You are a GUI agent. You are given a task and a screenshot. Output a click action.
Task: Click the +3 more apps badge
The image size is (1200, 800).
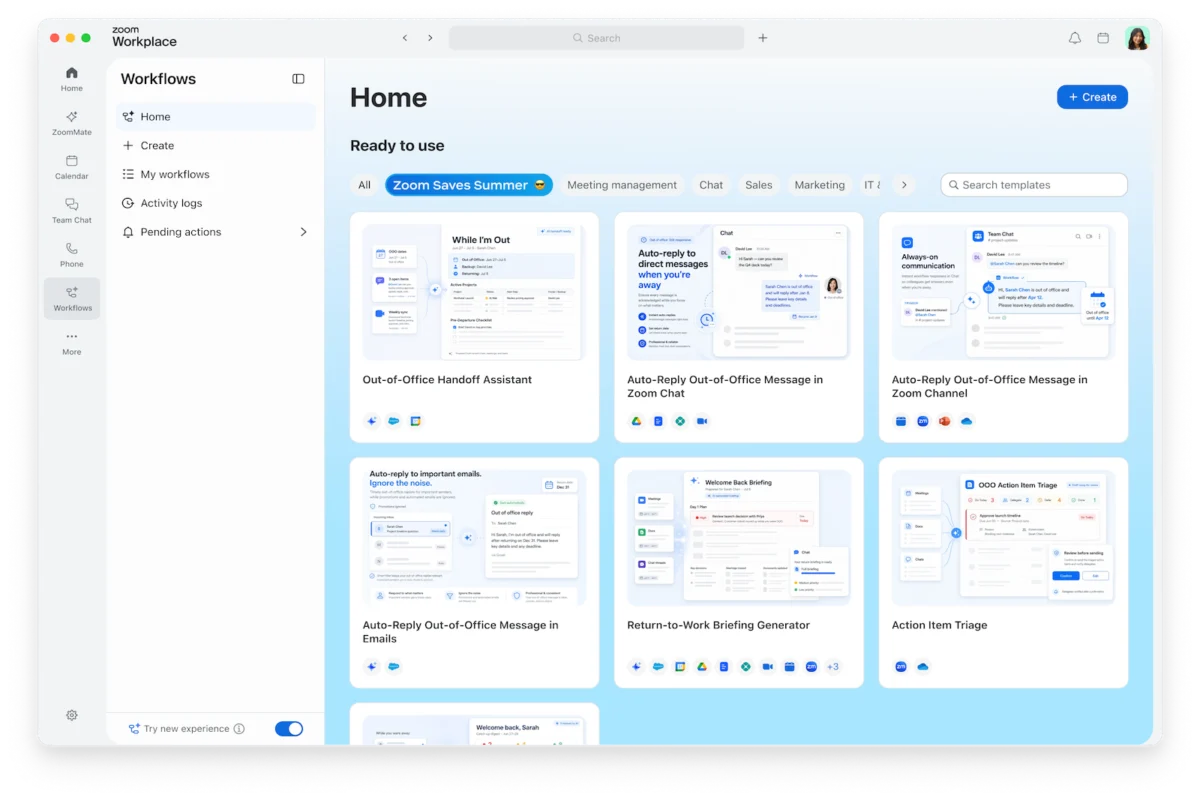pos(832,667)
